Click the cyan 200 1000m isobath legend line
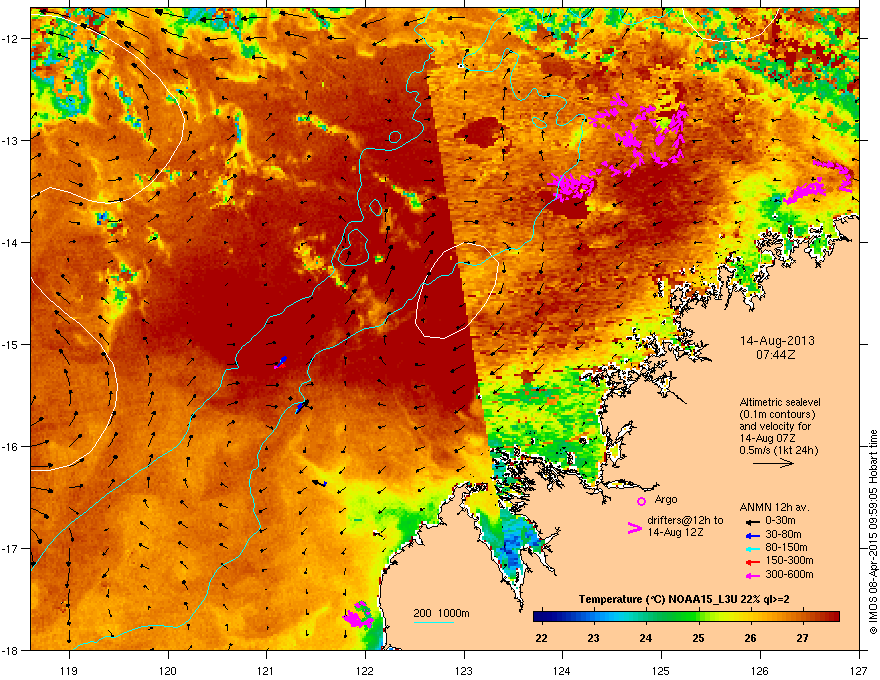880x680 pixels. (x=433, y=622)
